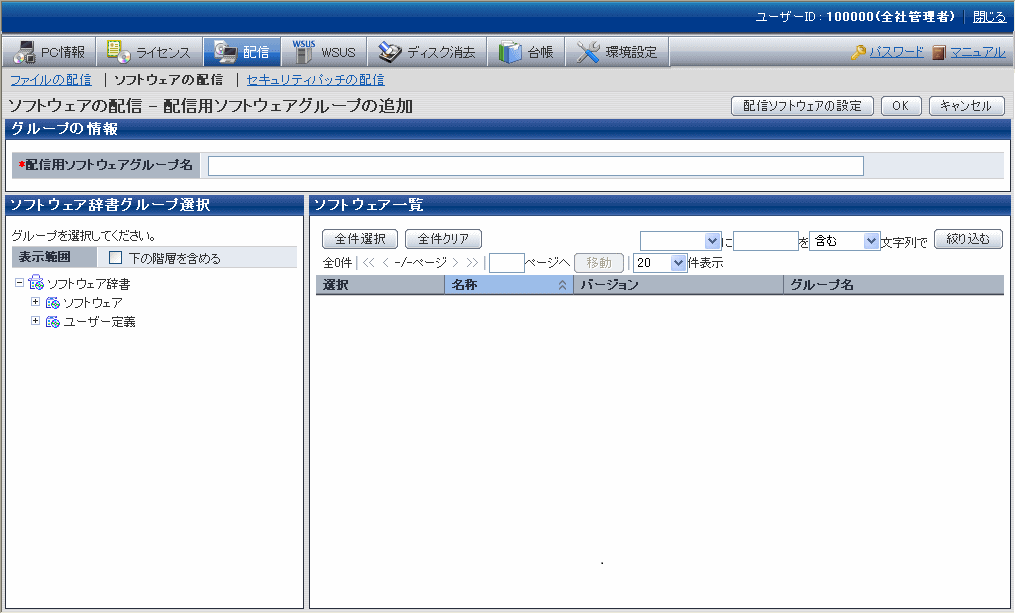
Task: Click the バージョン column header
Action: coord(678,285)
